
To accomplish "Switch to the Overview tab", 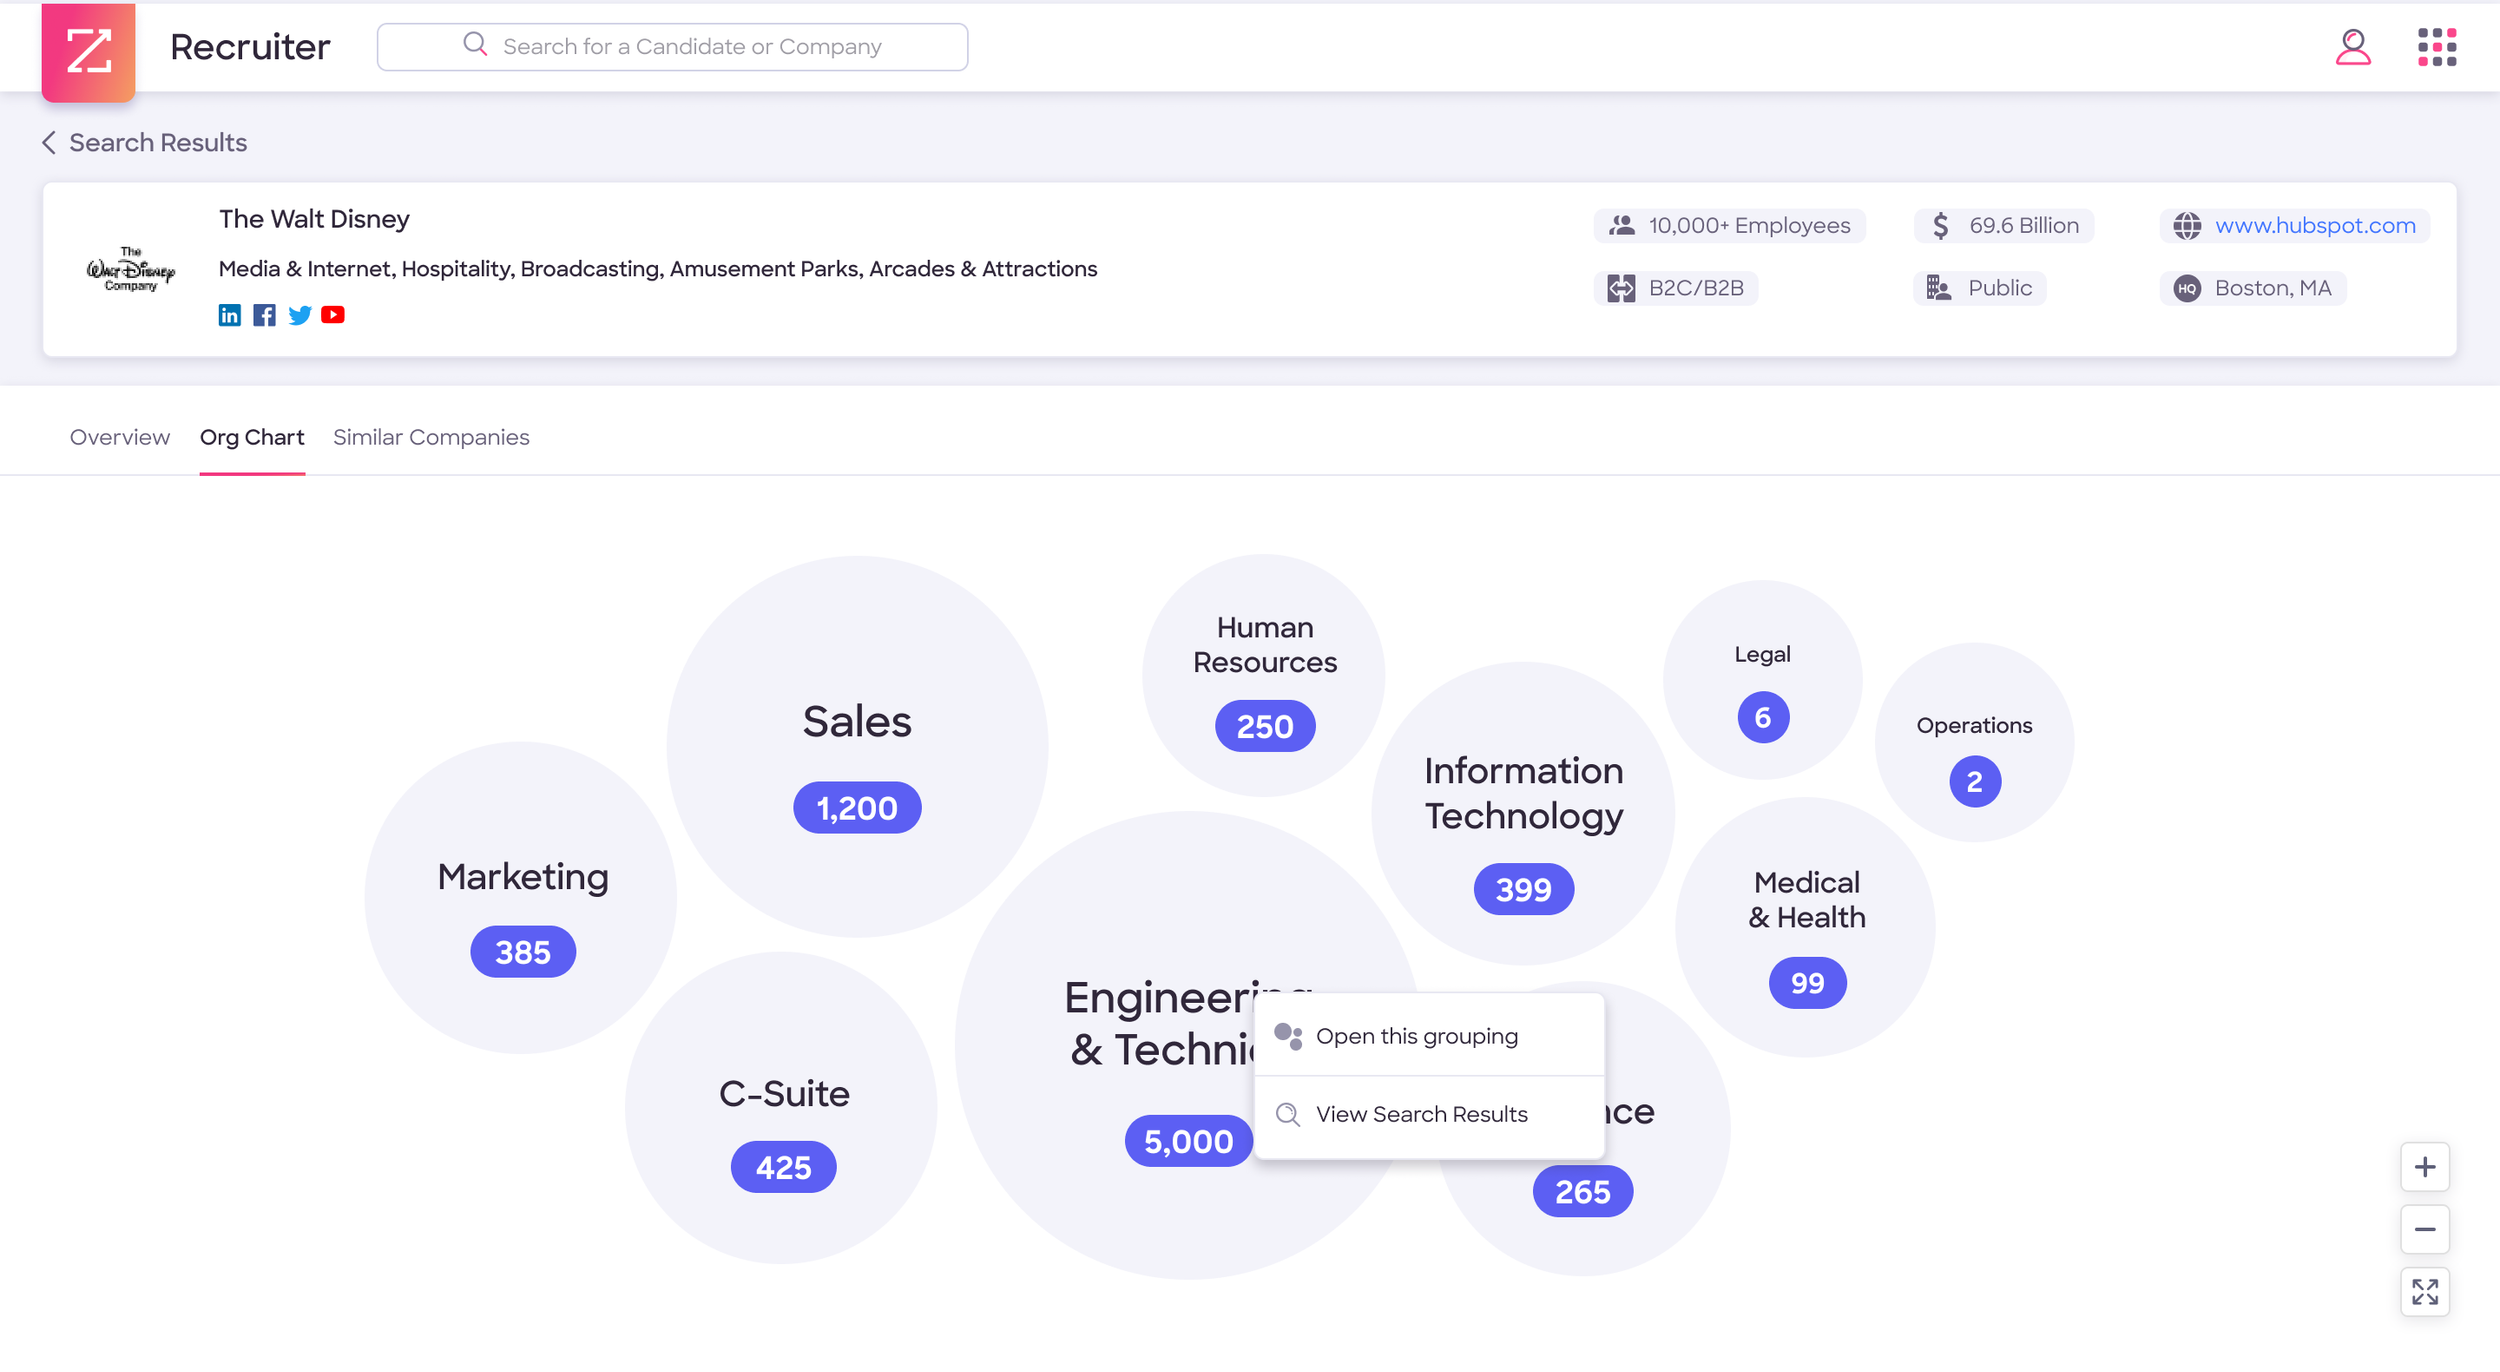I will 120,437.
